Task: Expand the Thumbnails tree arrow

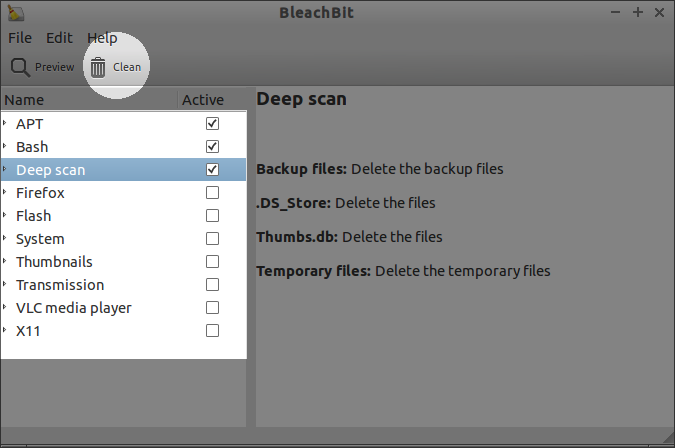Action: 6,262
